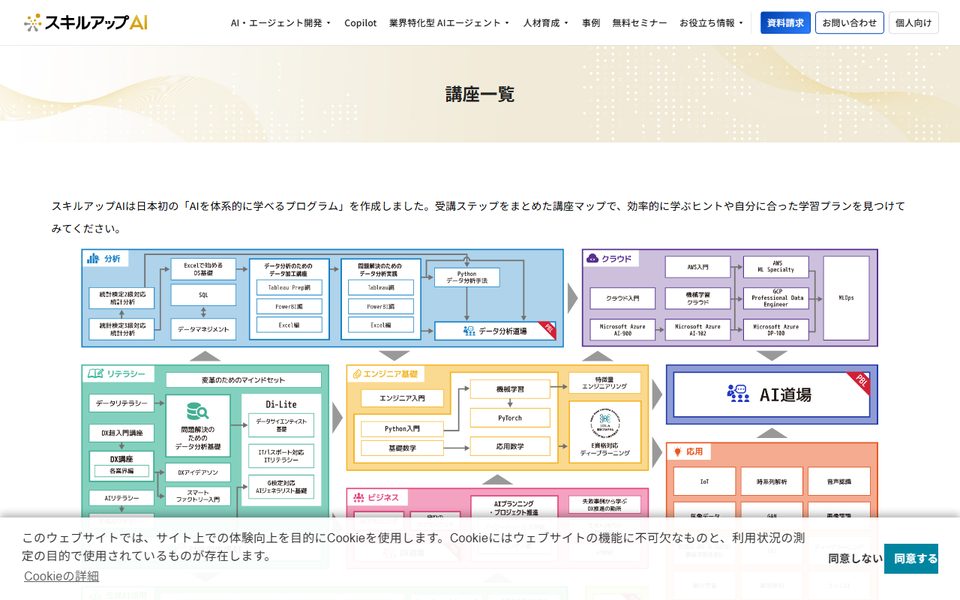The image size is (960, 600).
Task: Select GCP Professional Data Engineer box
Action: pyautogui.click(x=776, y=298)
